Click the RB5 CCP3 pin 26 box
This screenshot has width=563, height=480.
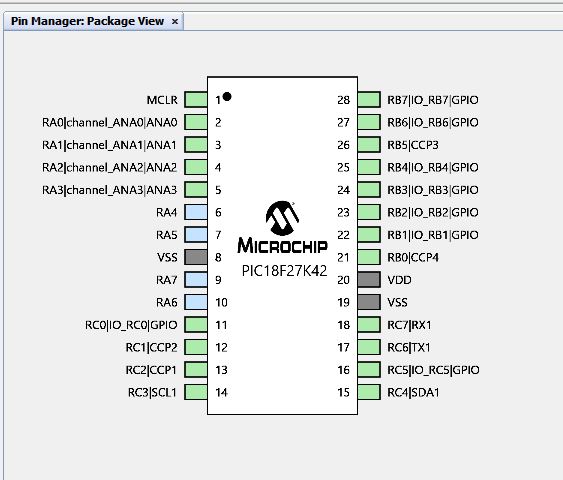click(x=369, y=145)
